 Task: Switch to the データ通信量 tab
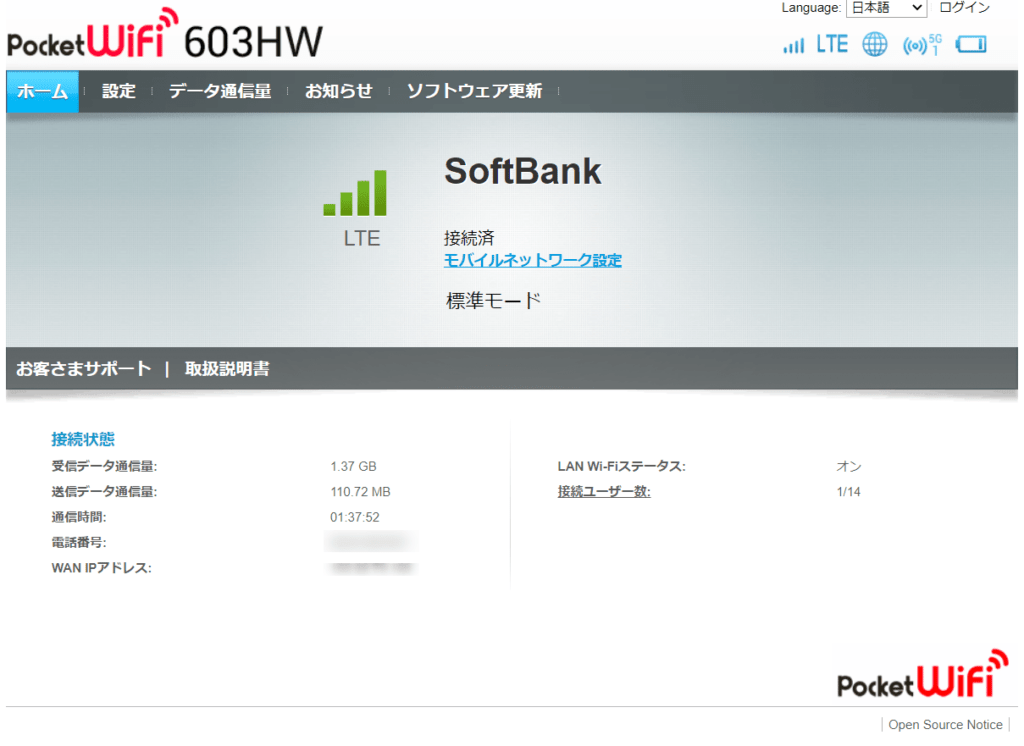point(220,91)
